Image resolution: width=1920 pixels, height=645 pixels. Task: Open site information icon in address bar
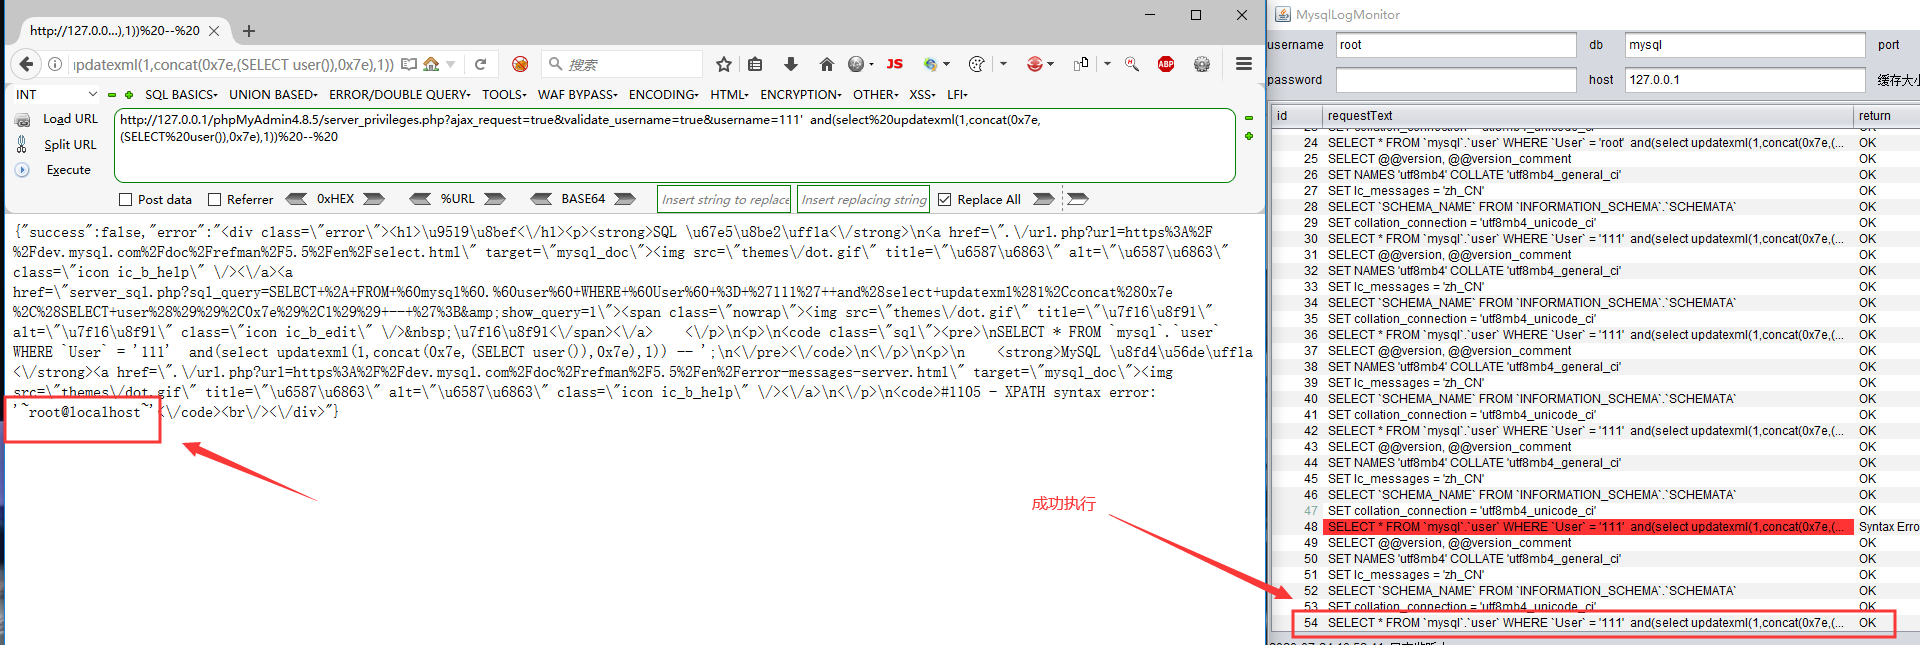point(56,64)
